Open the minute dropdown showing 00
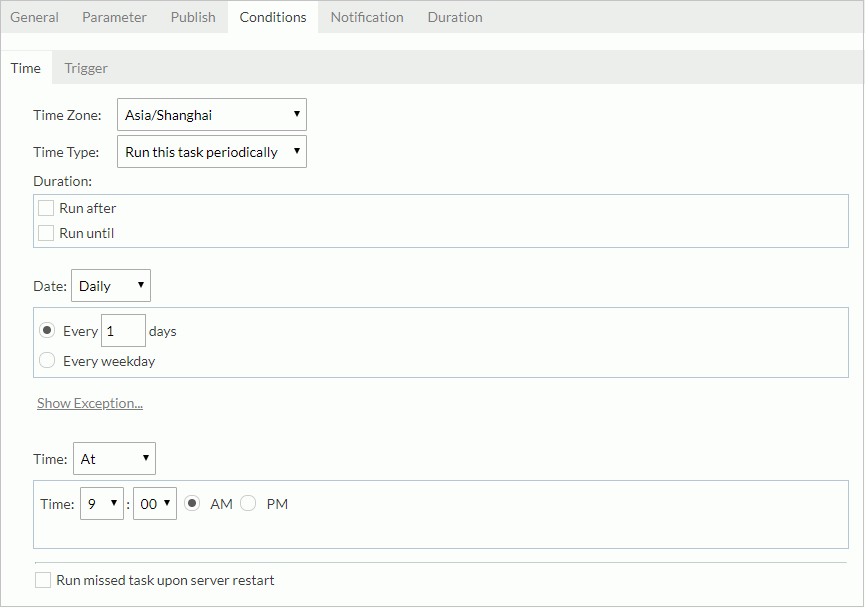Image resolution: width=865 pixels, height=608 pixels. point(154,503)
